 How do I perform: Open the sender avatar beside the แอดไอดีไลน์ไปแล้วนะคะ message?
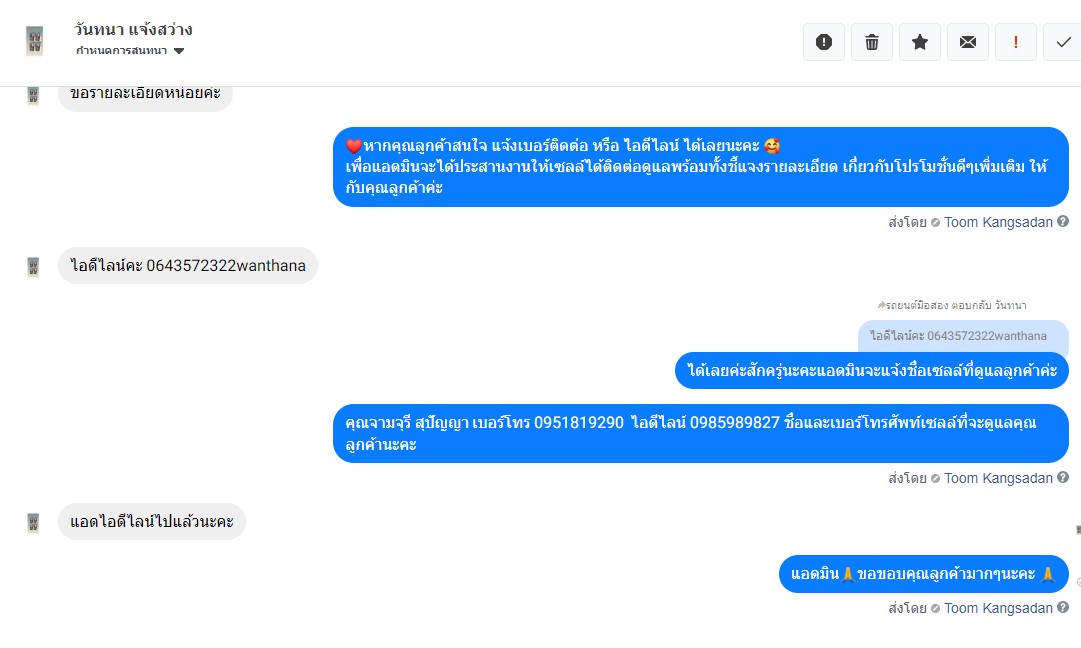pyautogui.click(x=33, y=523)
